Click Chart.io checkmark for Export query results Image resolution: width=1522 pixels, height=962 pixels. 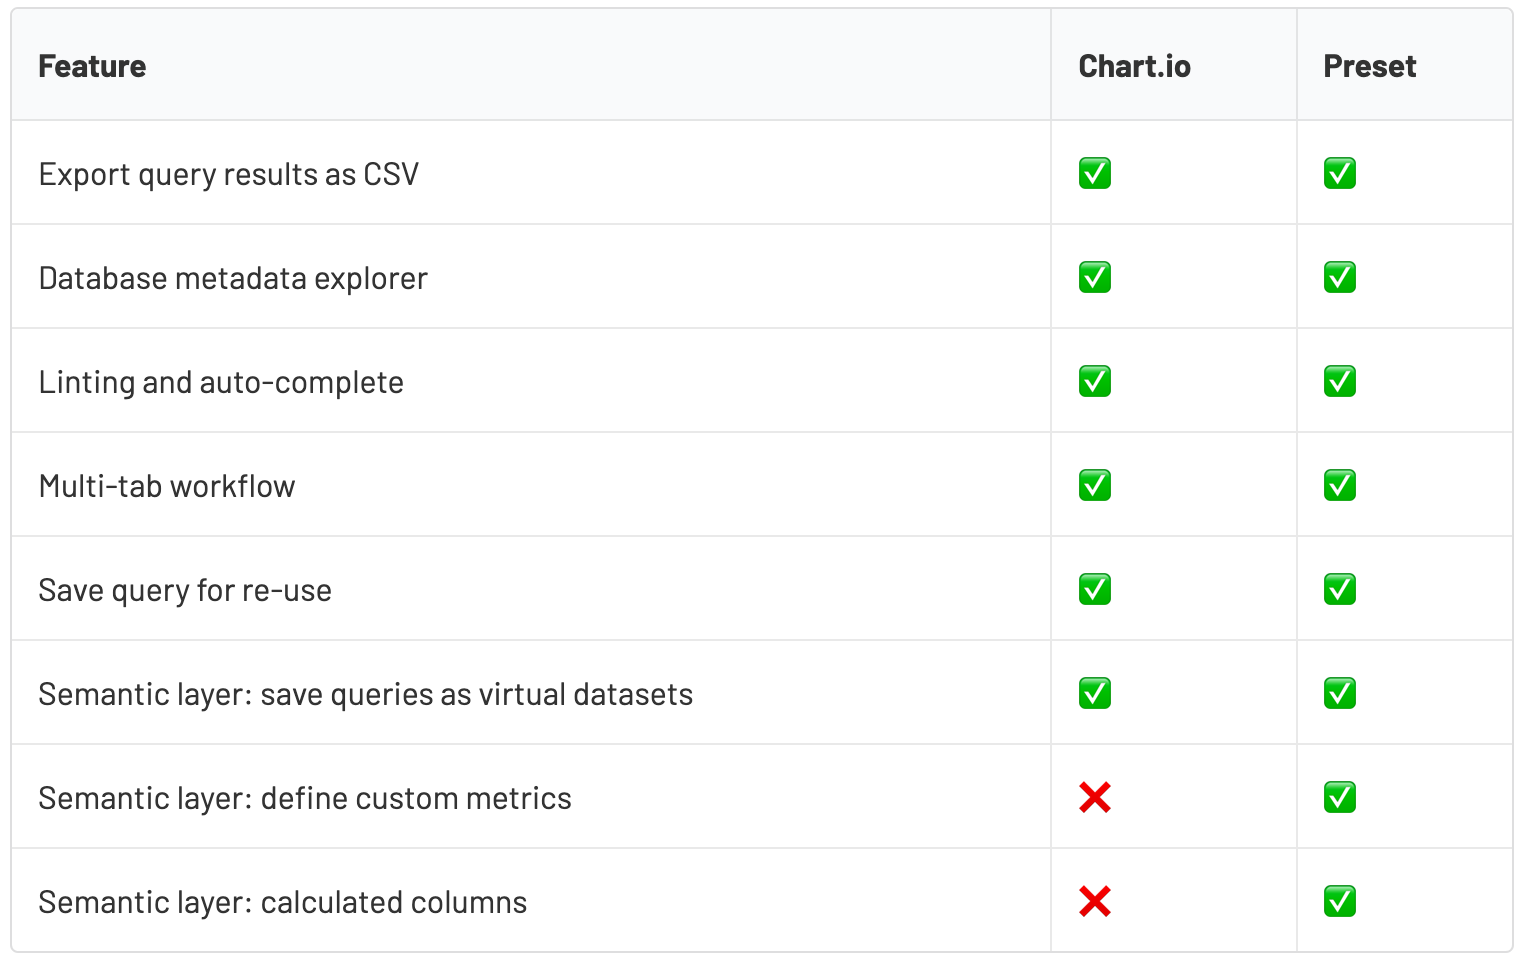click(1095, 174)
